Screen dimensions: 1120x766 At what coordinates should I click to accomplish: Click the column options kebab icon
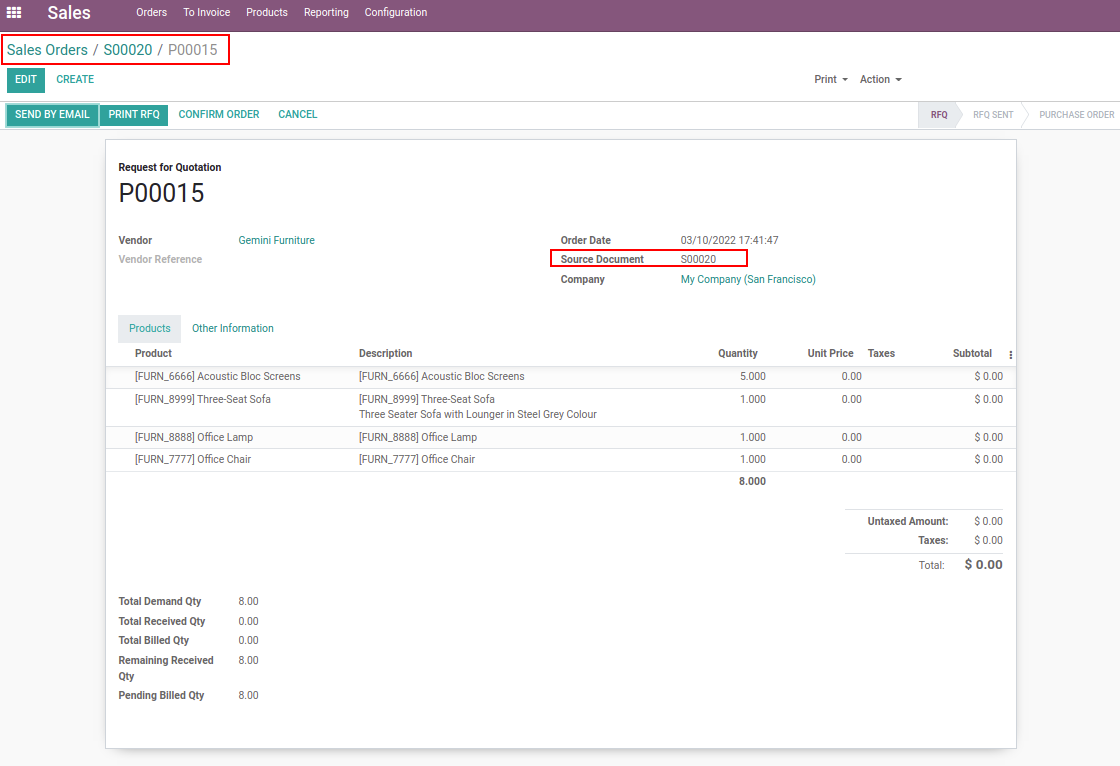pyautogui.click(x=1010, y=355)
